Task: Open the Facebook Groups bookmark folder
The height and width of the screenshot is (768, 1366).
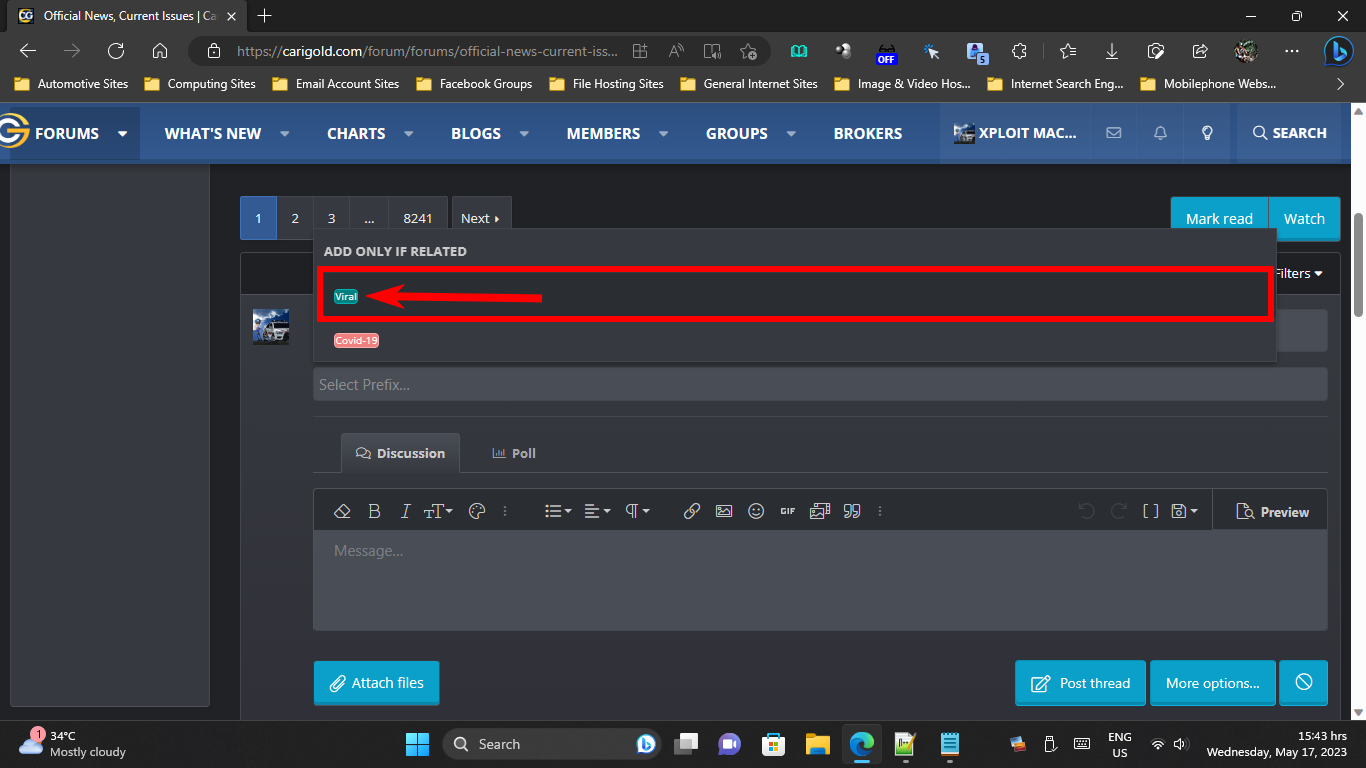Action: (x=474, y=84)
